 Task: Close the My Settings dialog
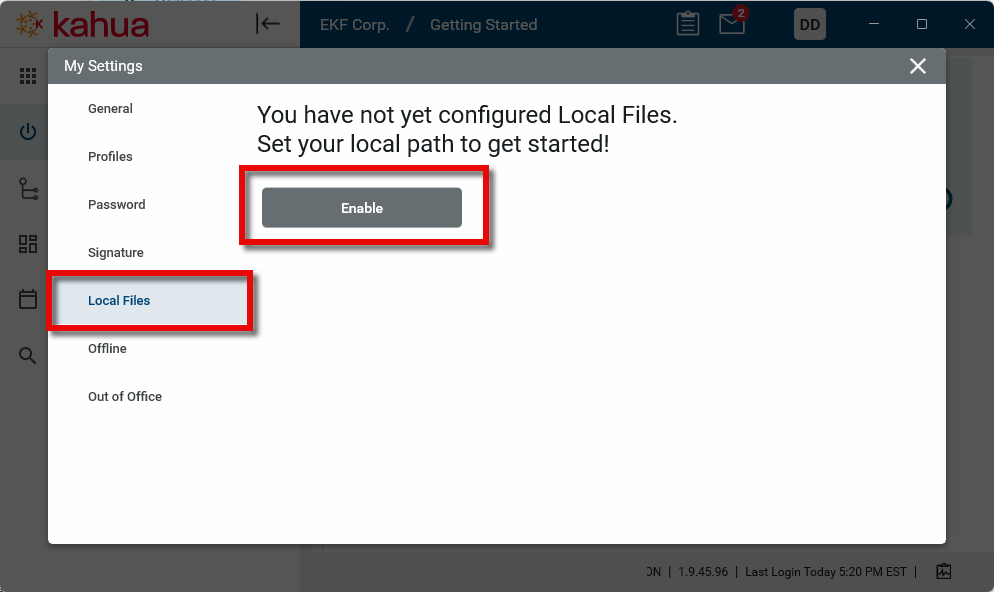[917, 66]
